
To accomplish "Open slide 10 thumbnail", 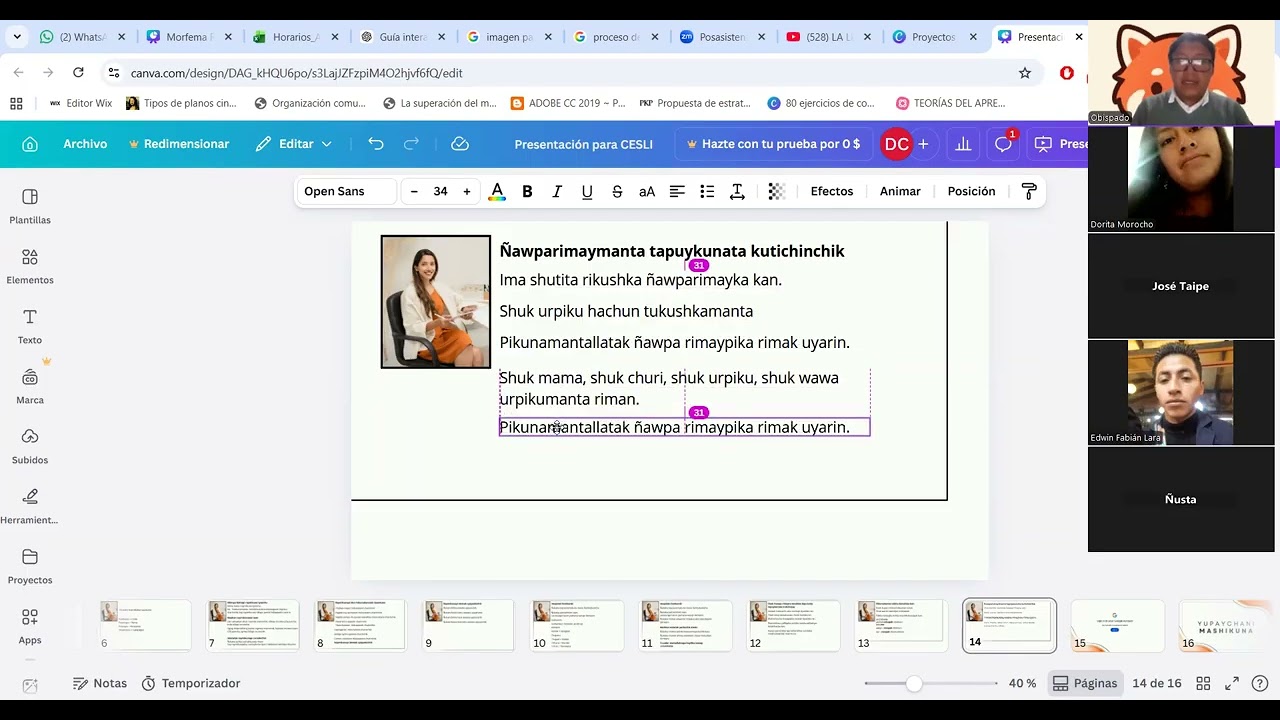I will coord(577,626).
